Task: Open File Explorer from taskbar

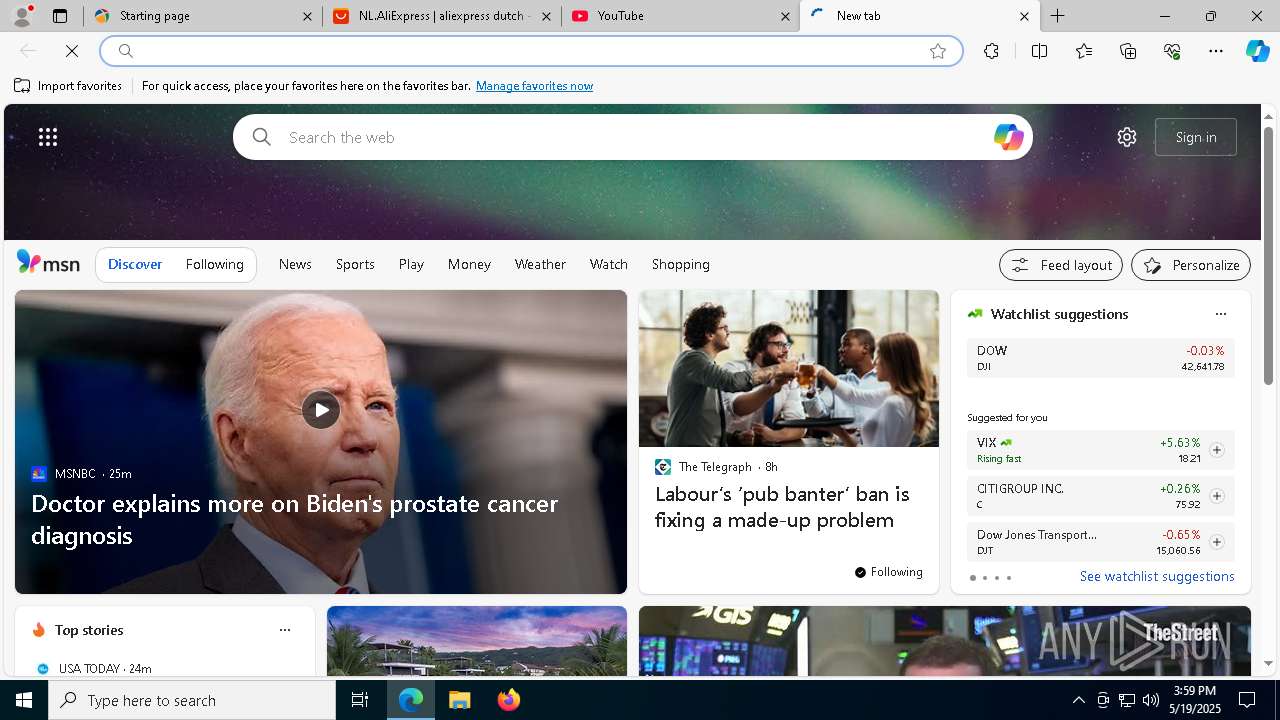Action: [x=459, y=700]
